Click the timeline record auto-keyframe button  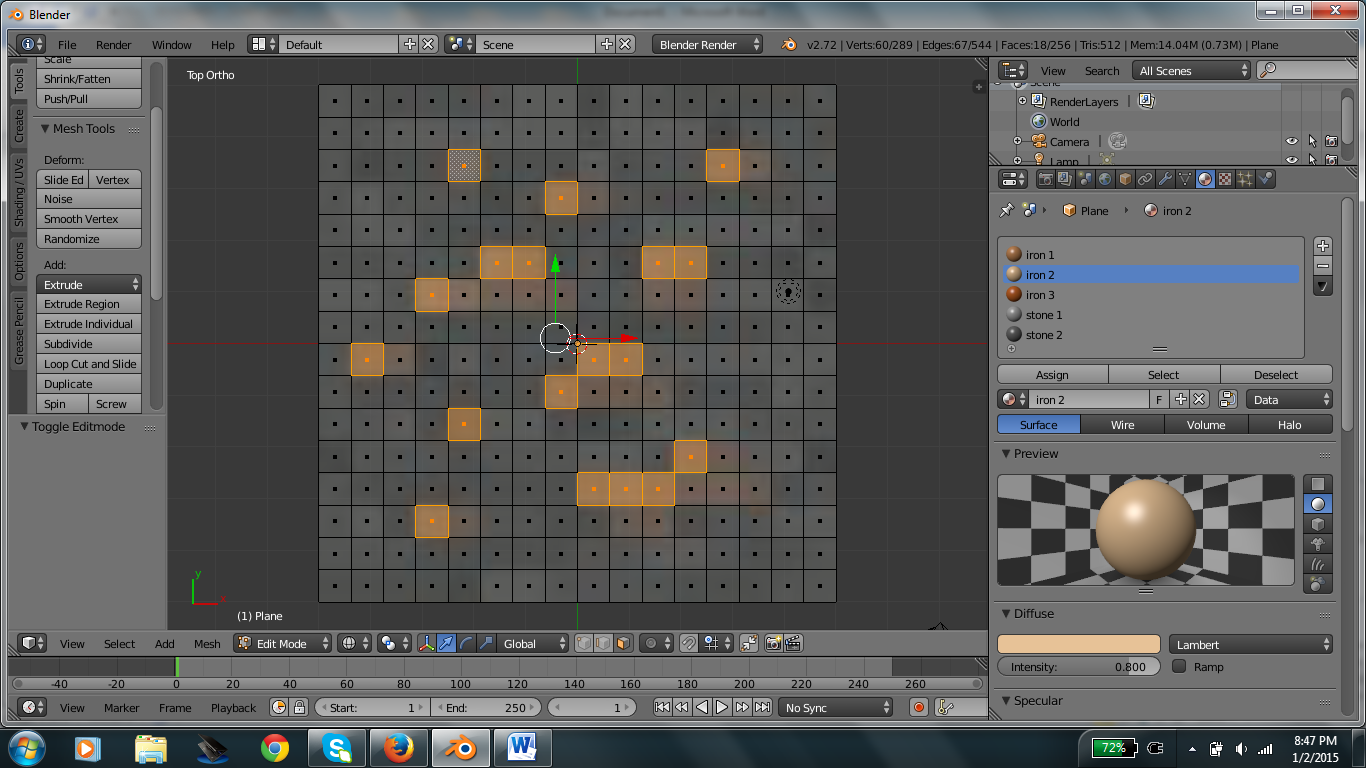click(919, 707)
